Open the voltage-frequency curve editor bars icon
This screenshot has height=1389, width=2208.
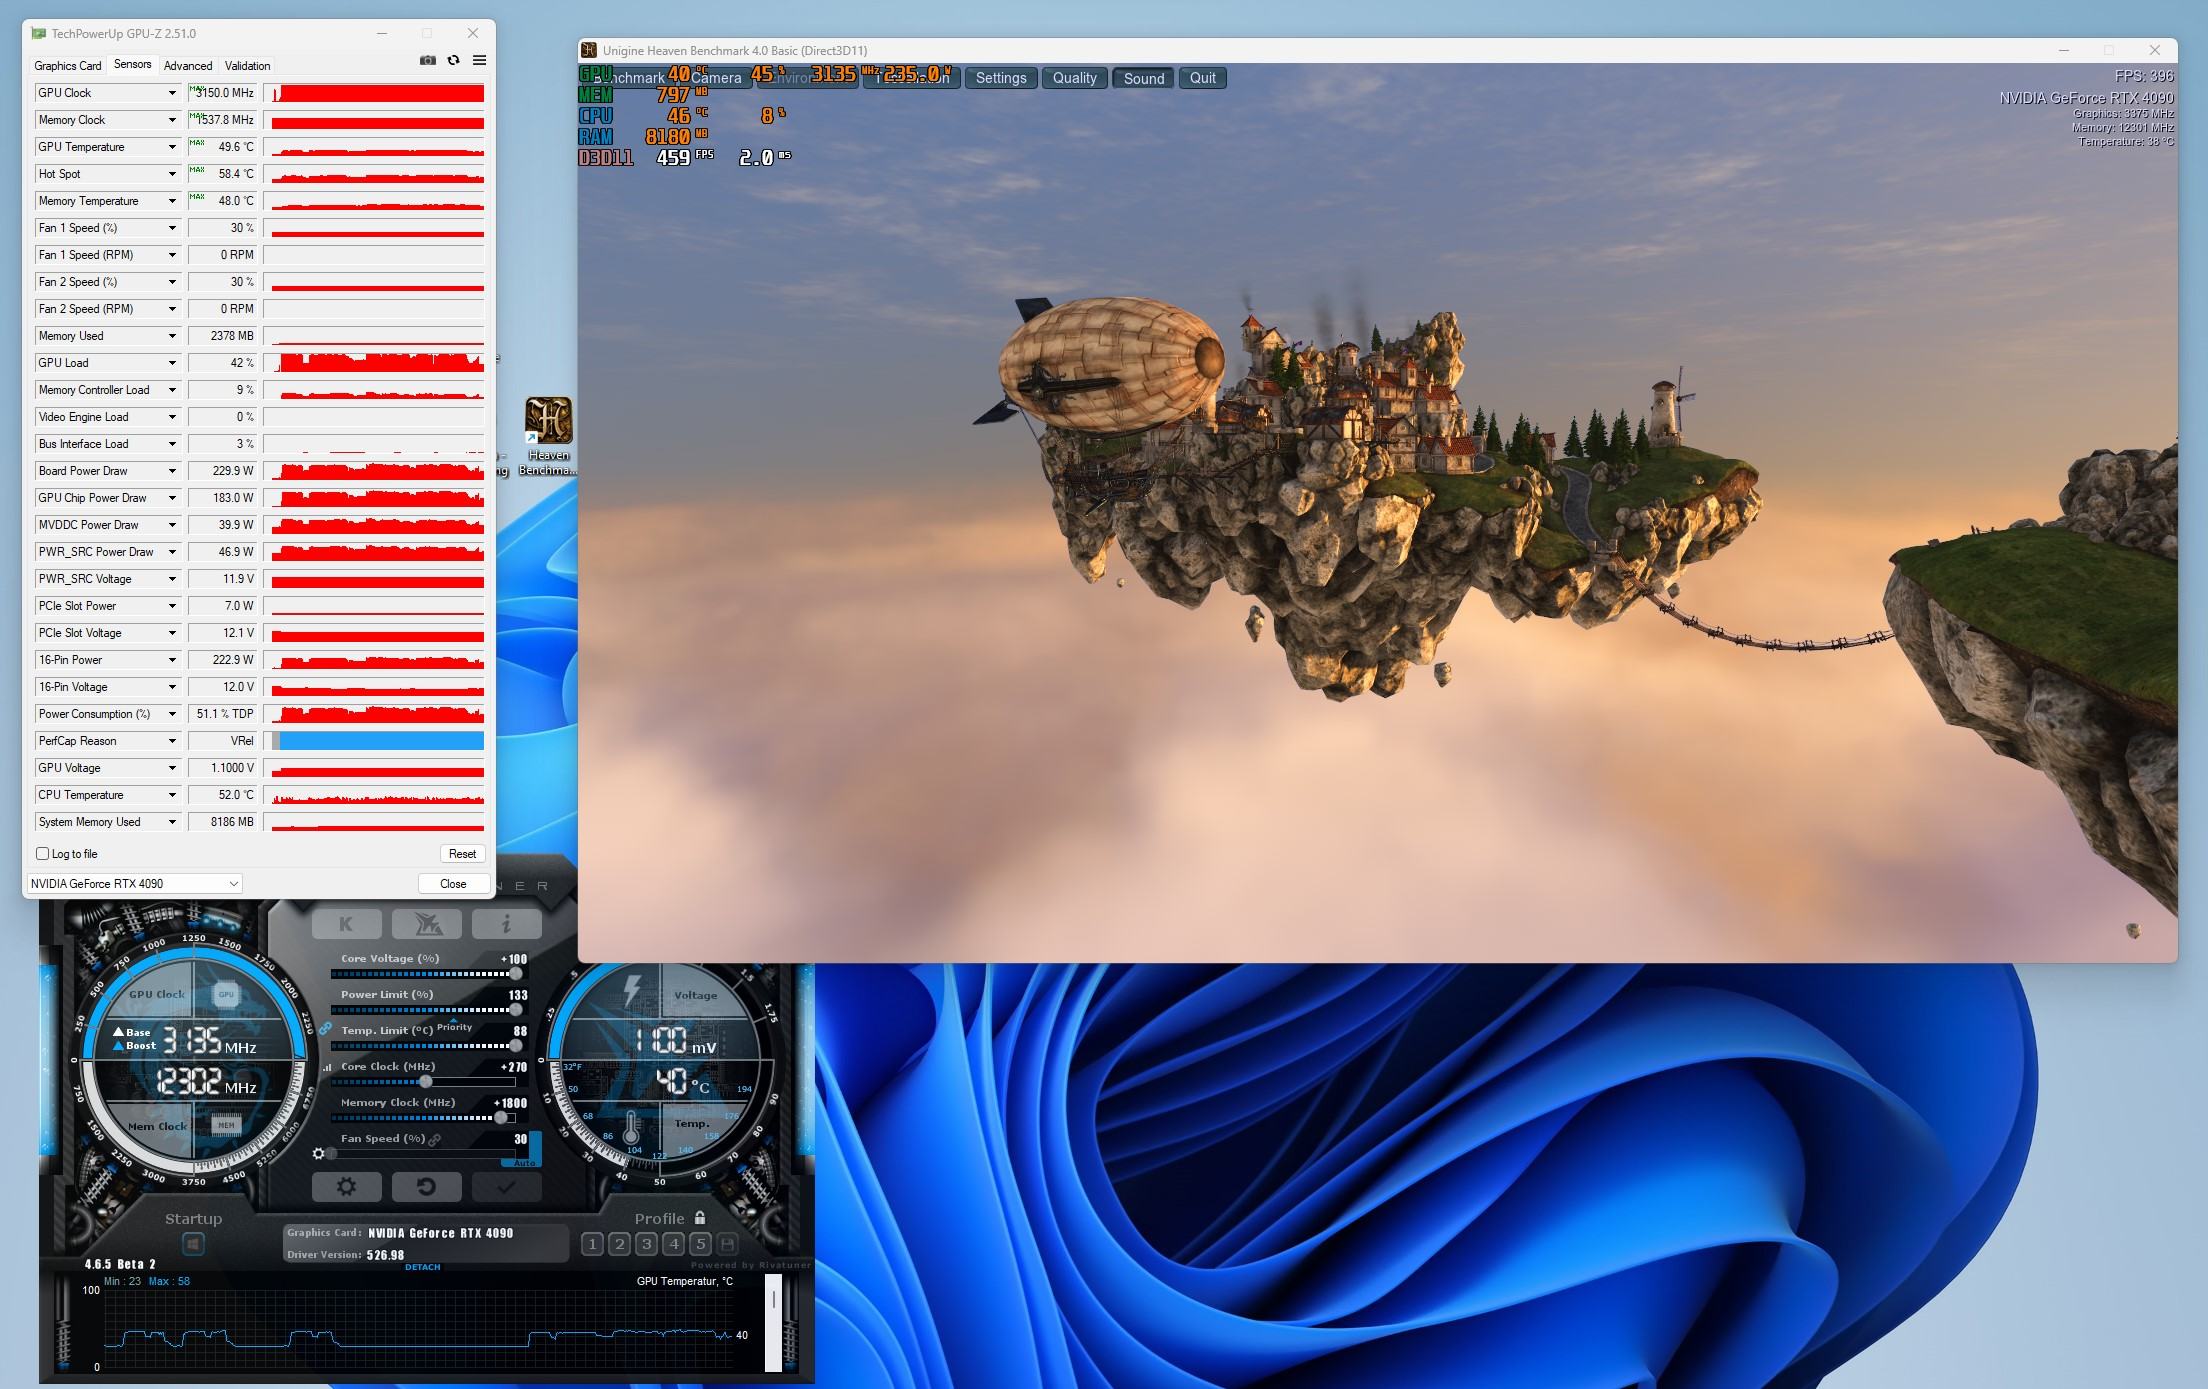327,1067
